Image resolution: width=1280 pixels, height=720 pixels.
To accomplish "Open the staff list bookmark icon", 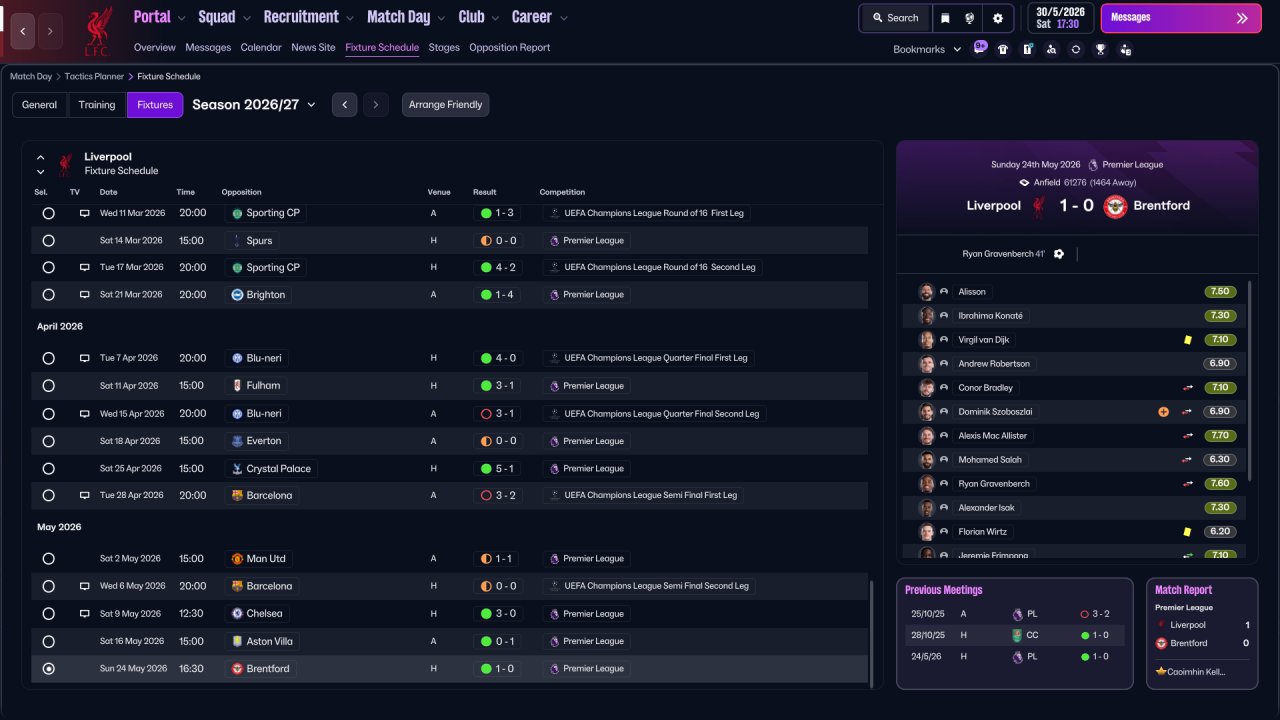I will click(1126, 49).
